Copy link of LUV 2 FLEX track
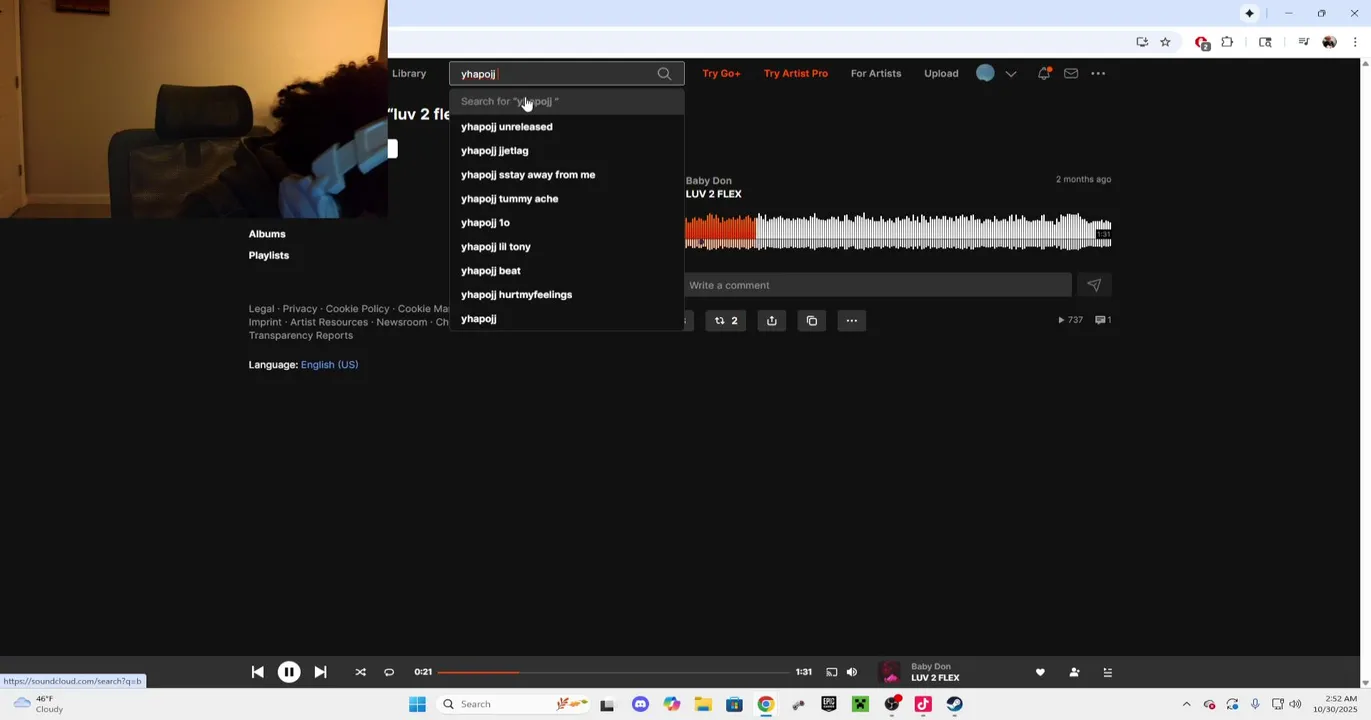 click(x=812, y=321)
